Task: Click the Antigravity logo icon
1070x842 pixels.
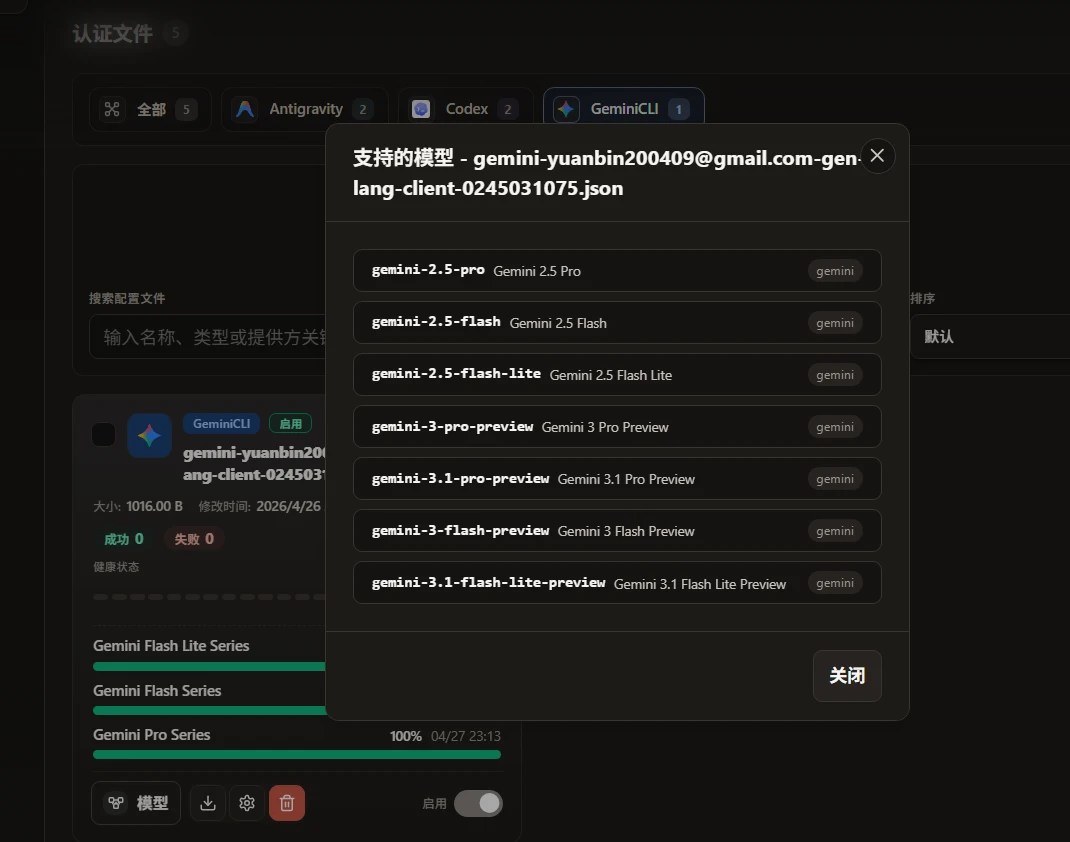Action: (245, 109)
